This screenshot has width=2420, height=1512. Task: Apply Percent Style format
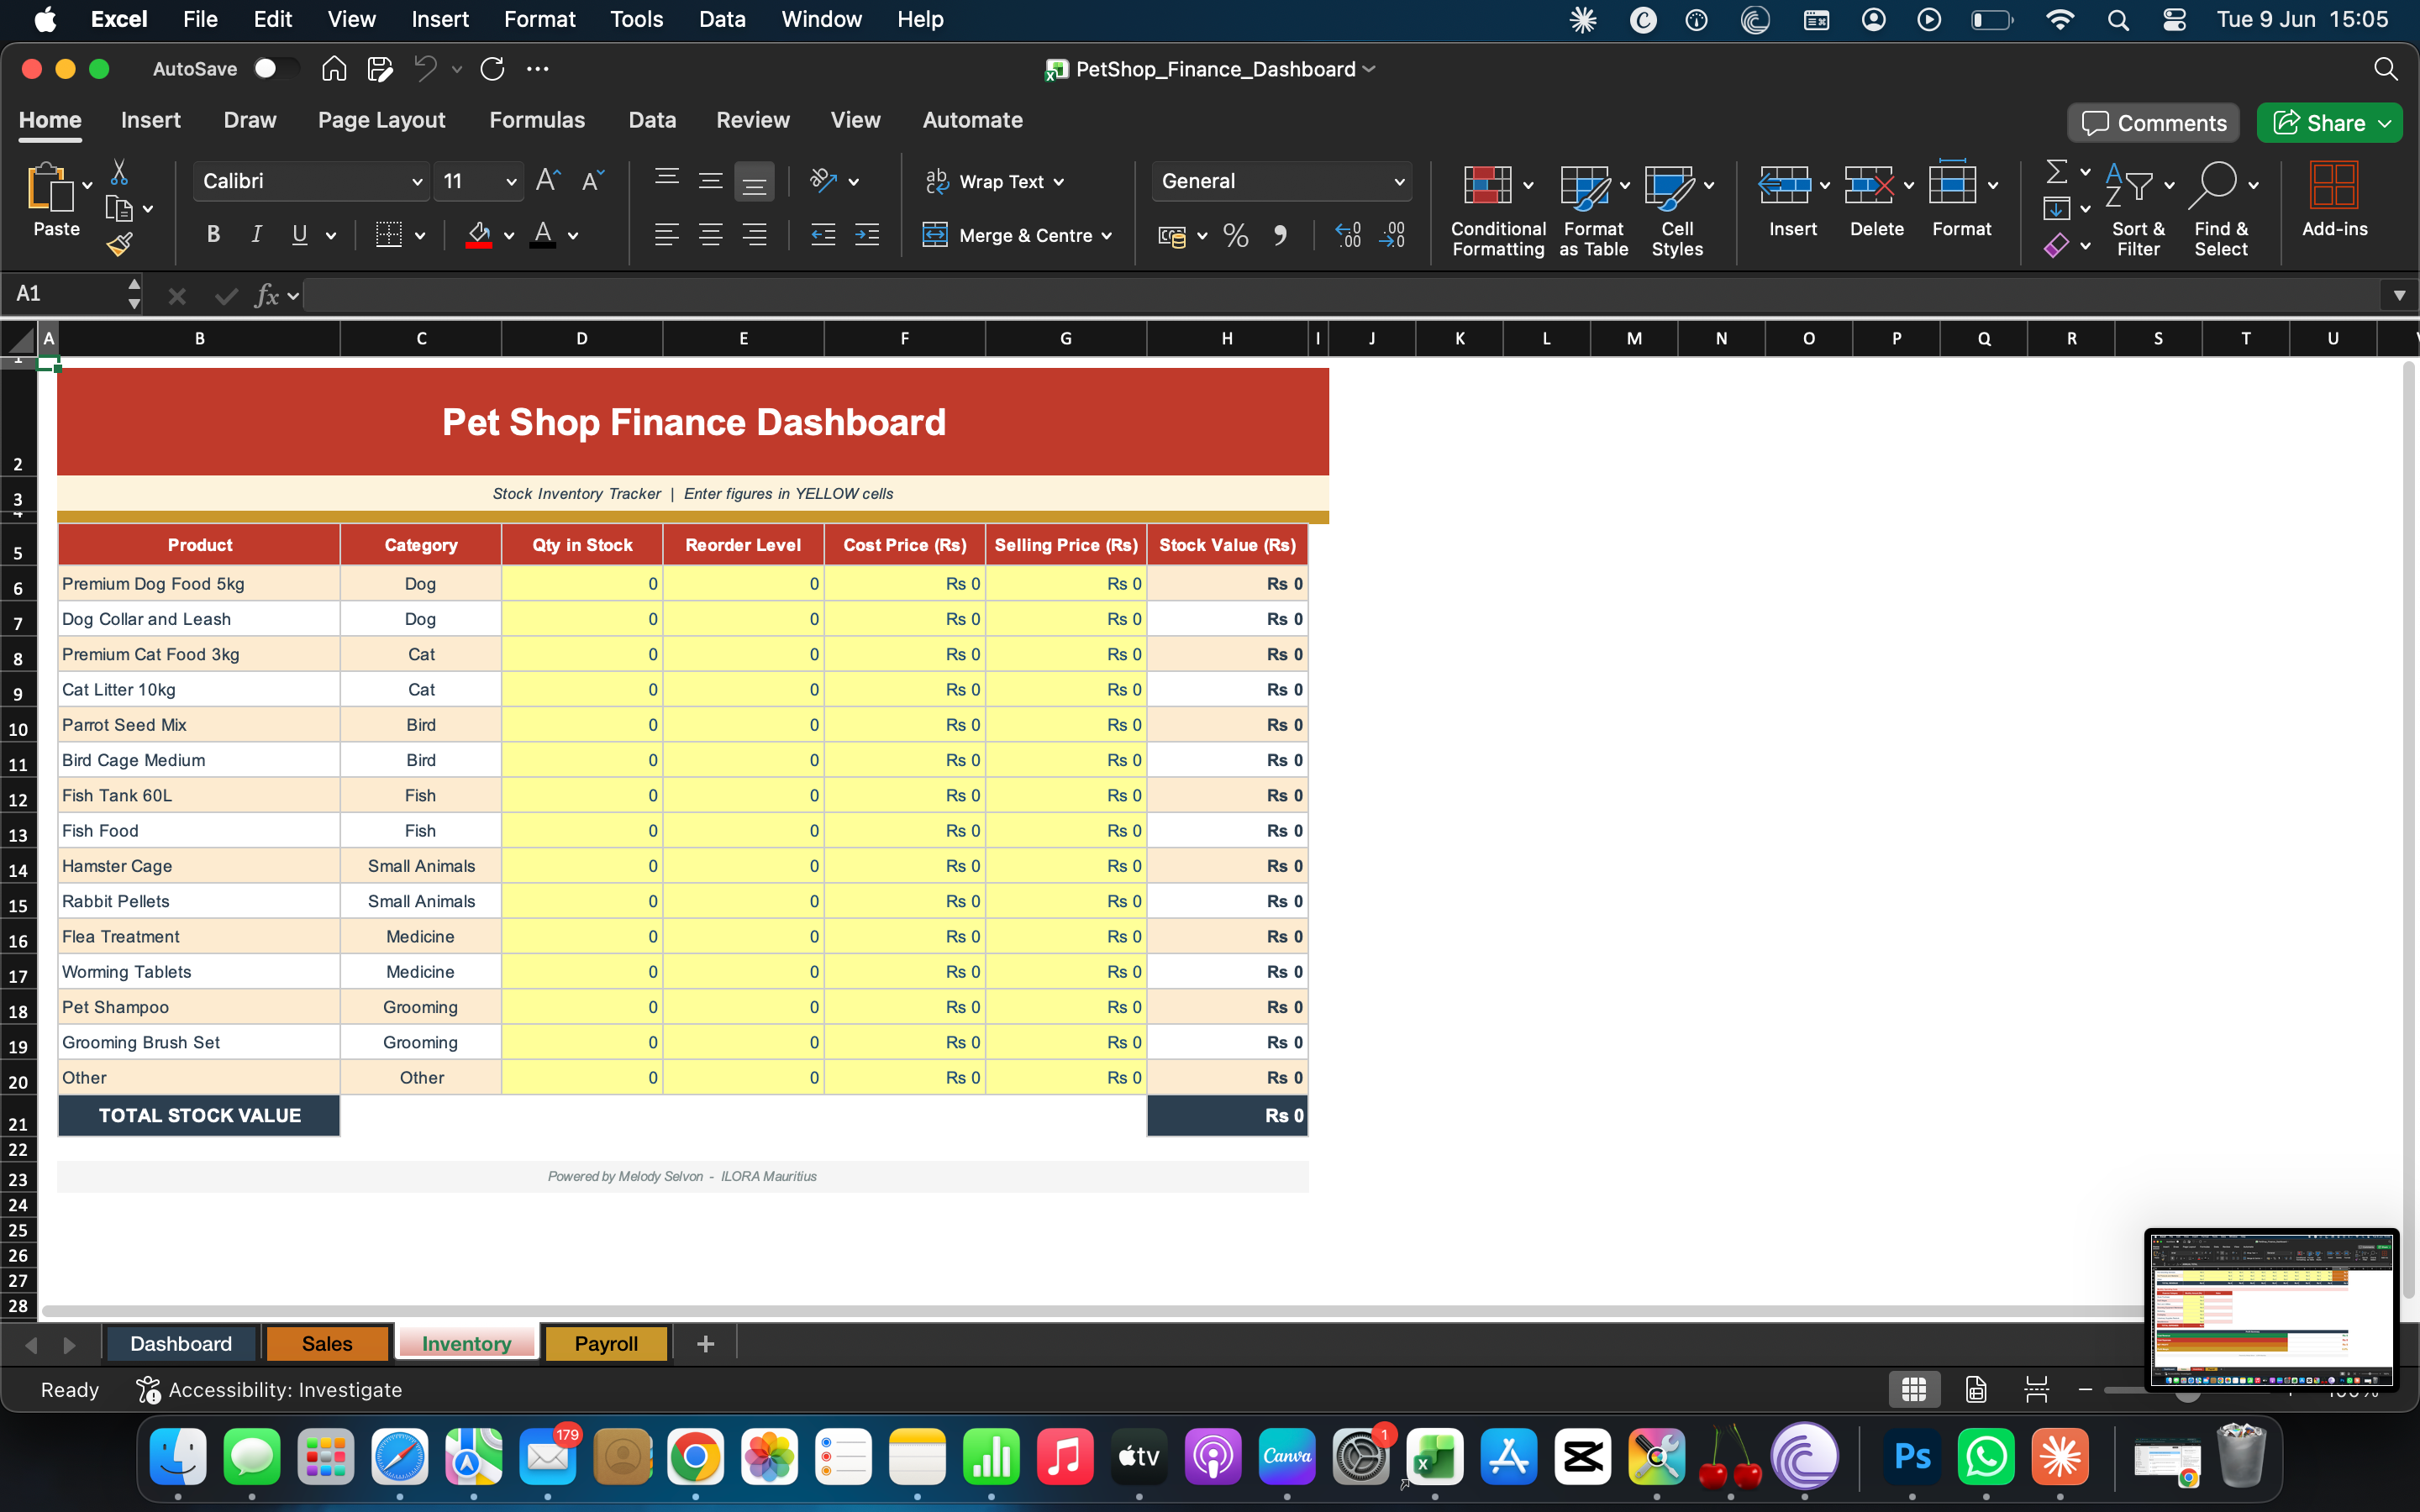click(1236, 236)
